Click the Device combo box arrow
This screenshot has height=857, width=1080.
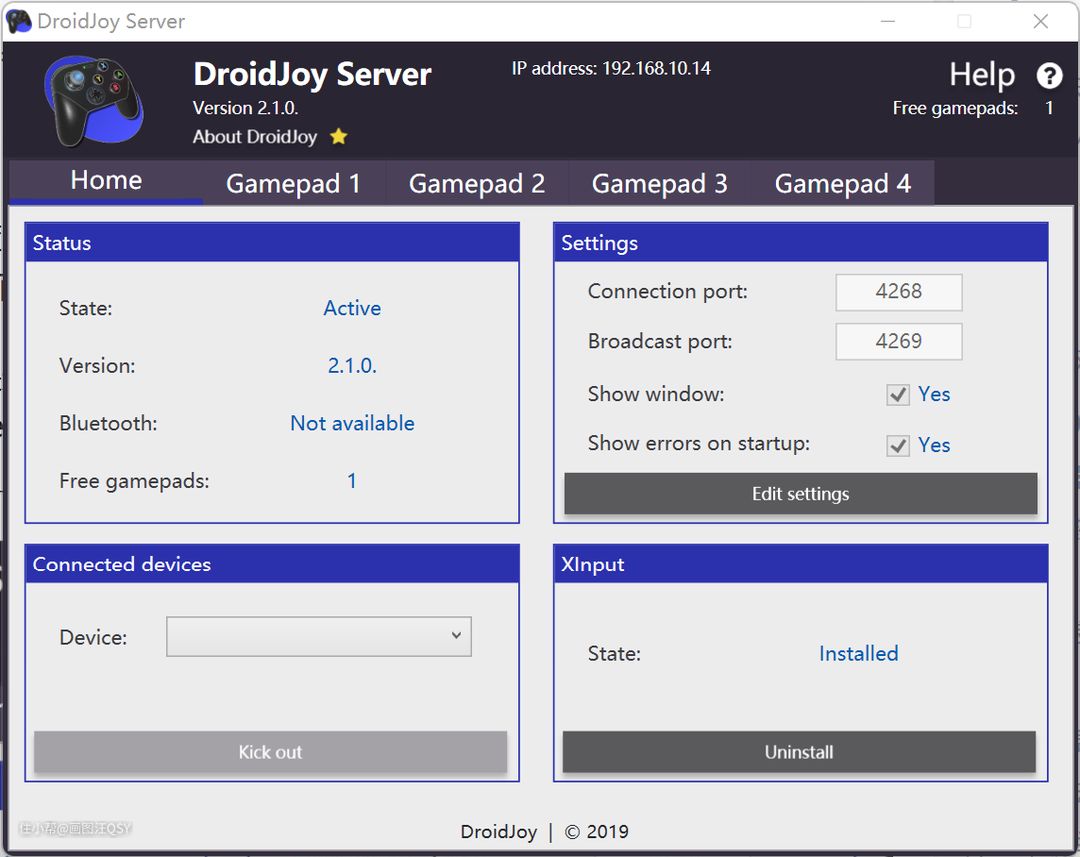(x=456, y=636)
